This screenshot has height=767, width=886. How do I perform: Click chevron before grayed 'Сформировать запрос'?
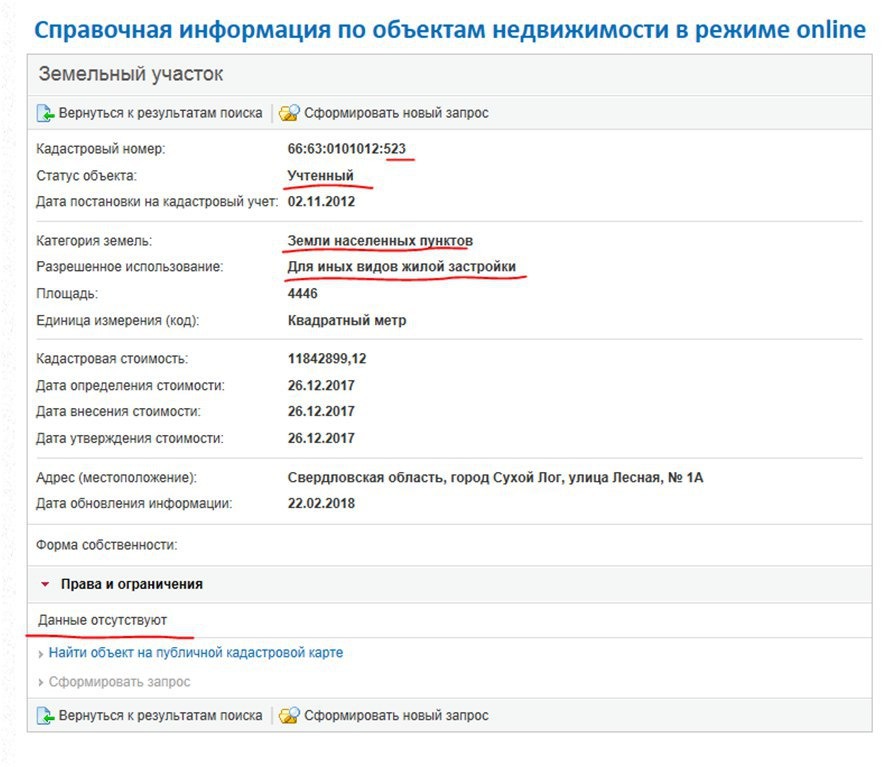40,682
